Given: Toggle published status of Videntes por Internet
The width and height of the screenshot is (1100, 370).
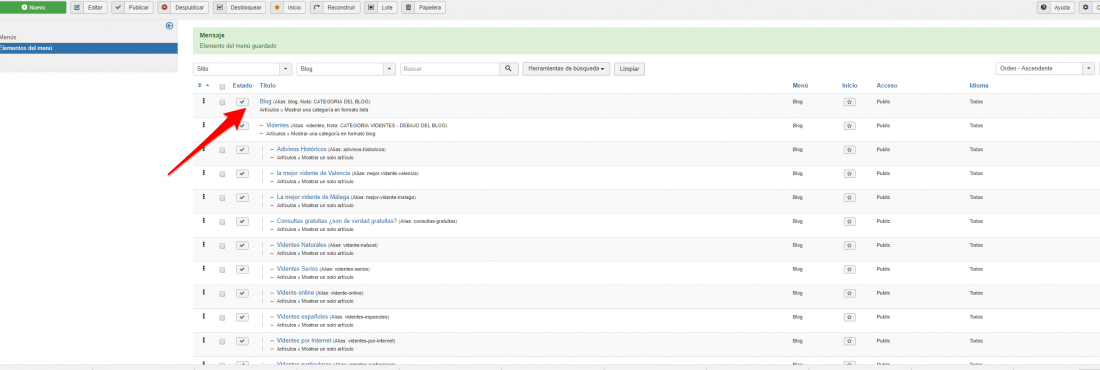Looking at the screenshot, I should [242, 341].
